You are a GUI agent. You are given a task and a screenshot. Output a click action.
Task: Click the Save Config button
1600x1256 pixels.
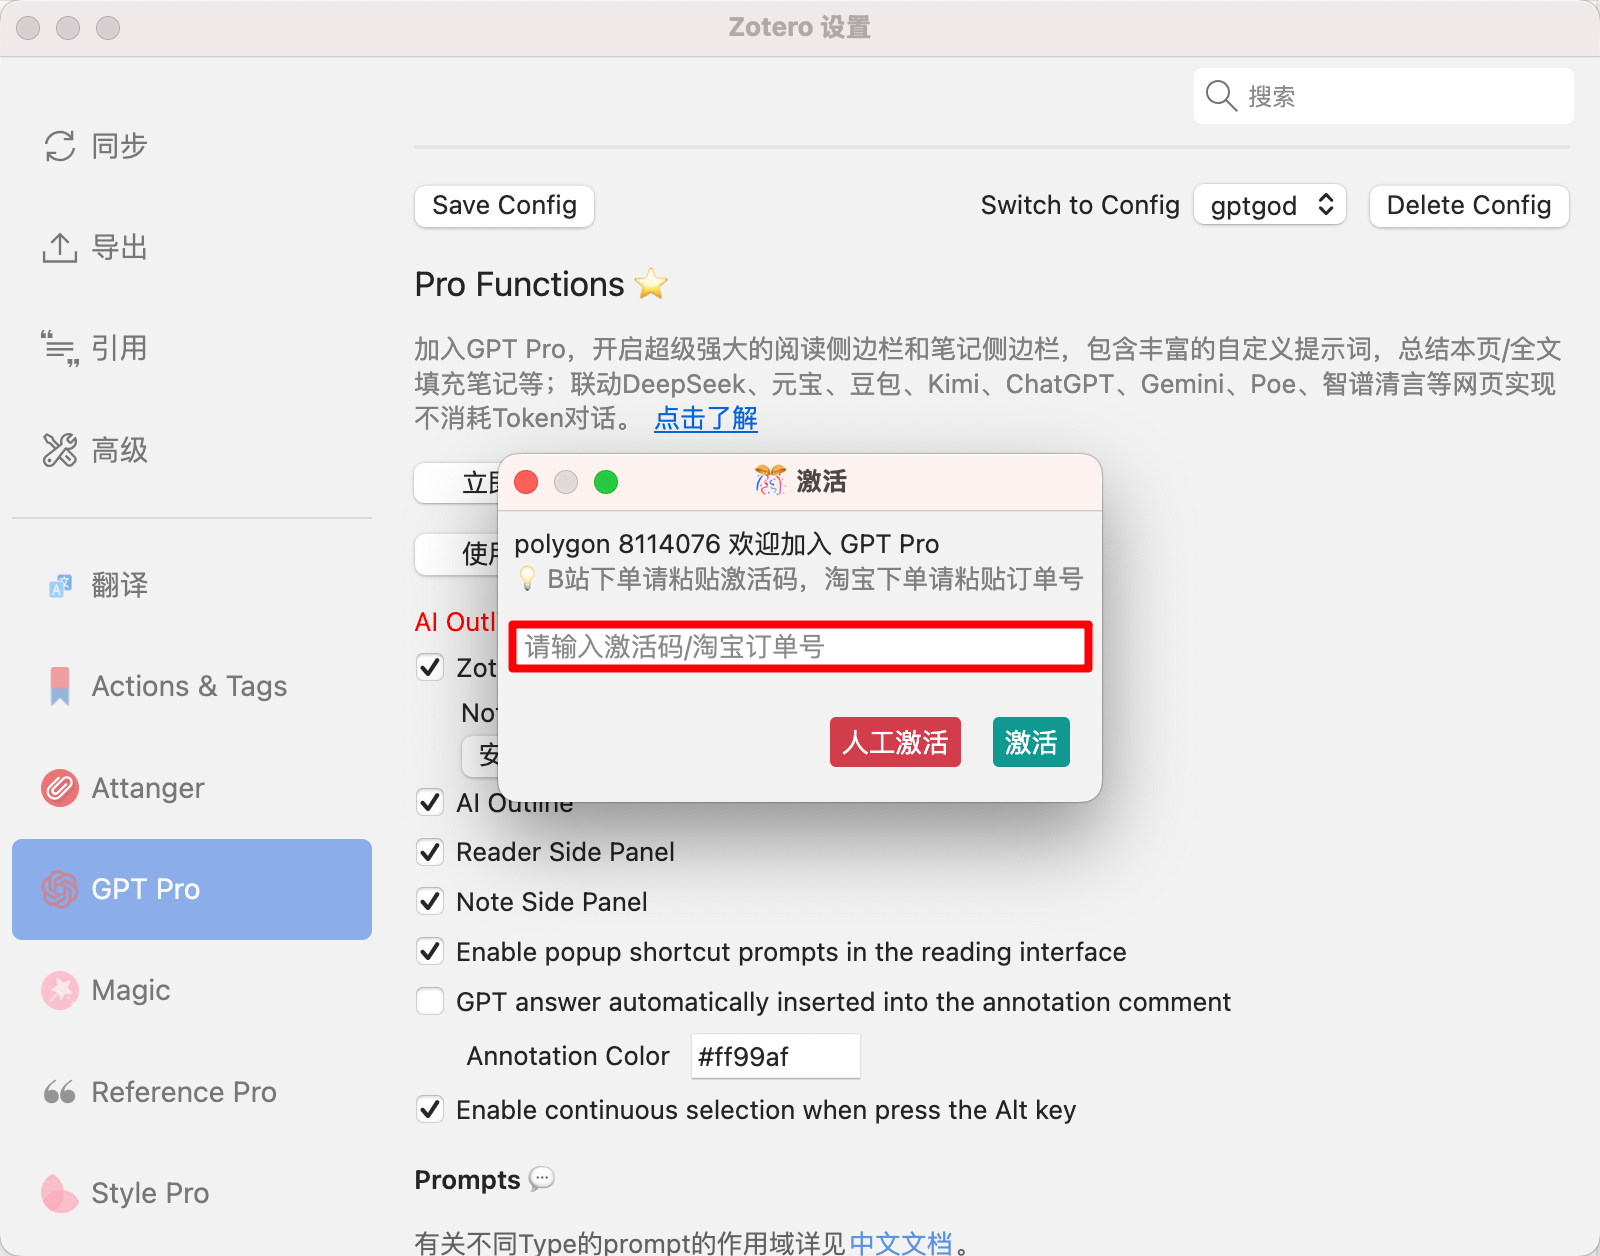(x=504, y=206)
